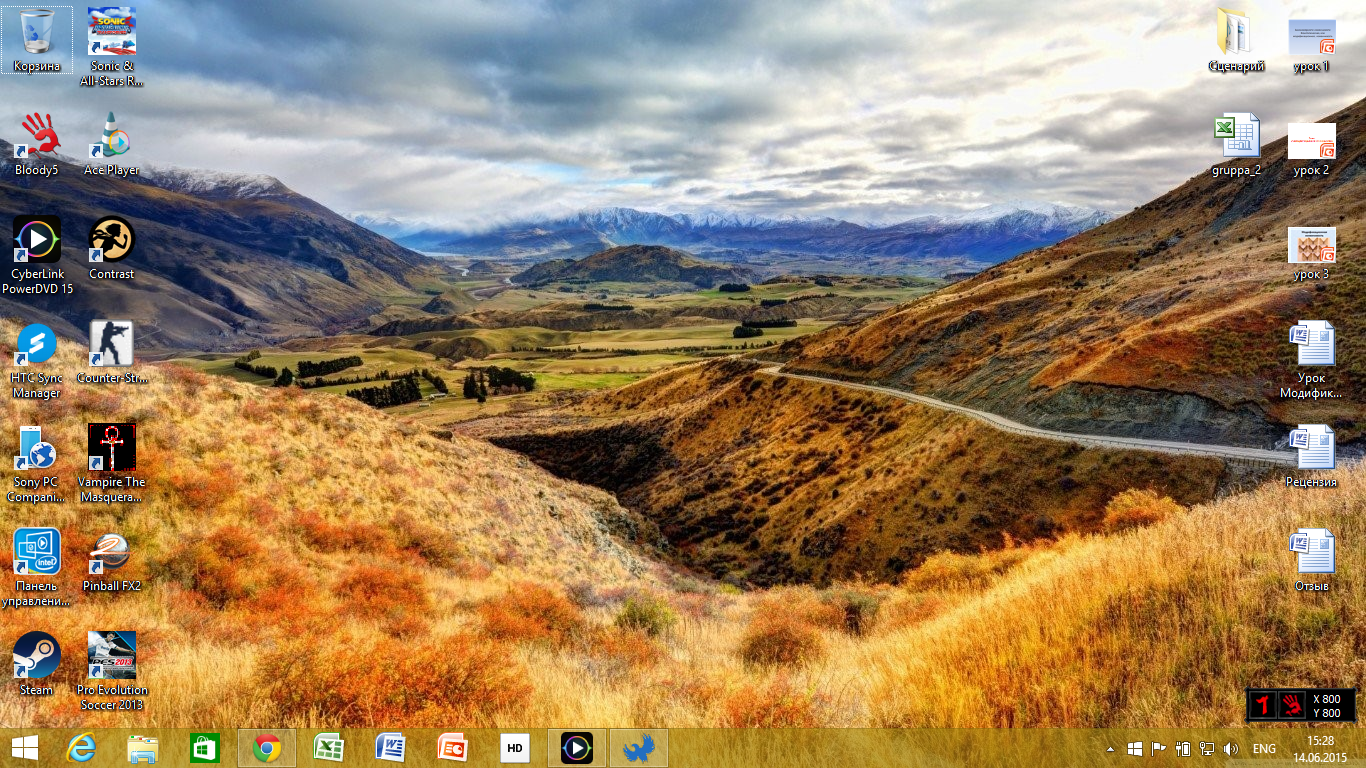Screen dimensions: 1366x768
Task: Show hidden system tray icons
Action: click(x=1110, y=749)
